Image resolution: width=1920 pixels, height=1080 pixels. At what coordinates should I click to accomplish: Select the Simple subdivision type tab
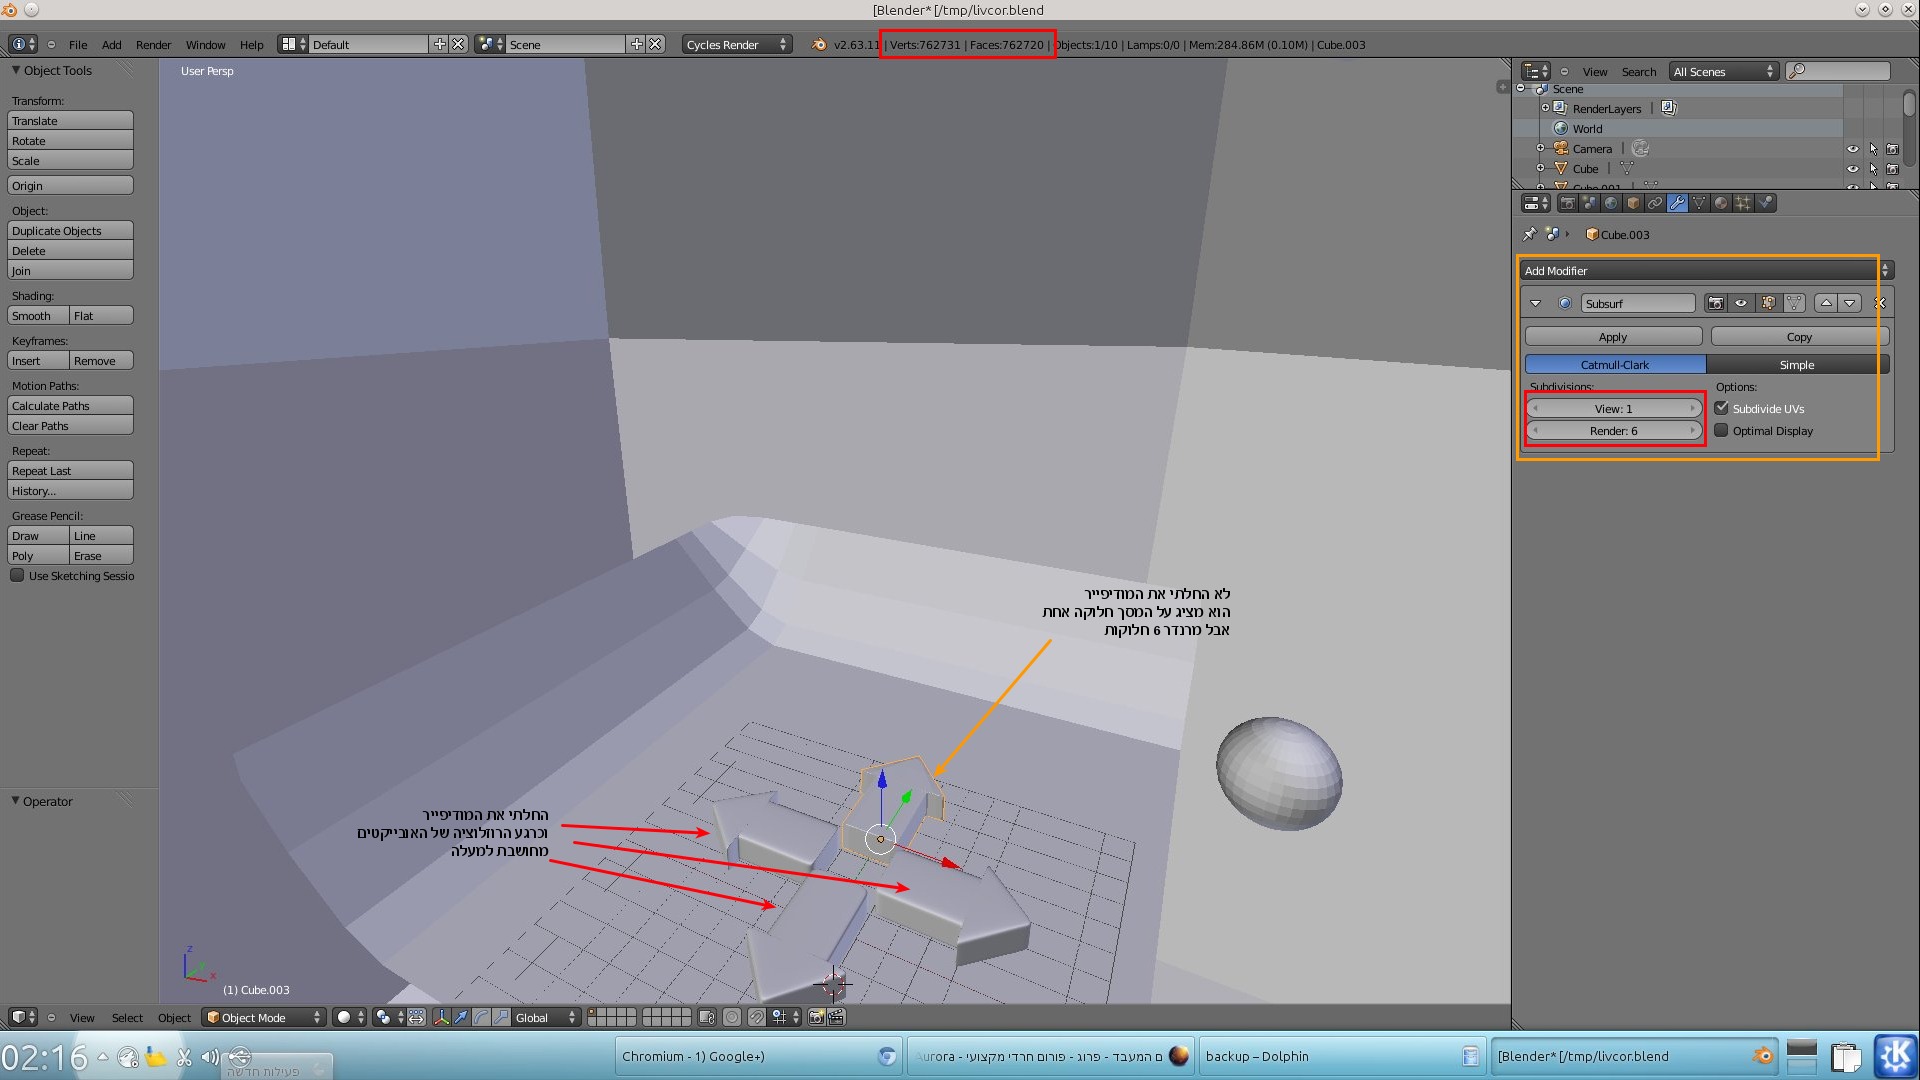(x=1796, y=365)
